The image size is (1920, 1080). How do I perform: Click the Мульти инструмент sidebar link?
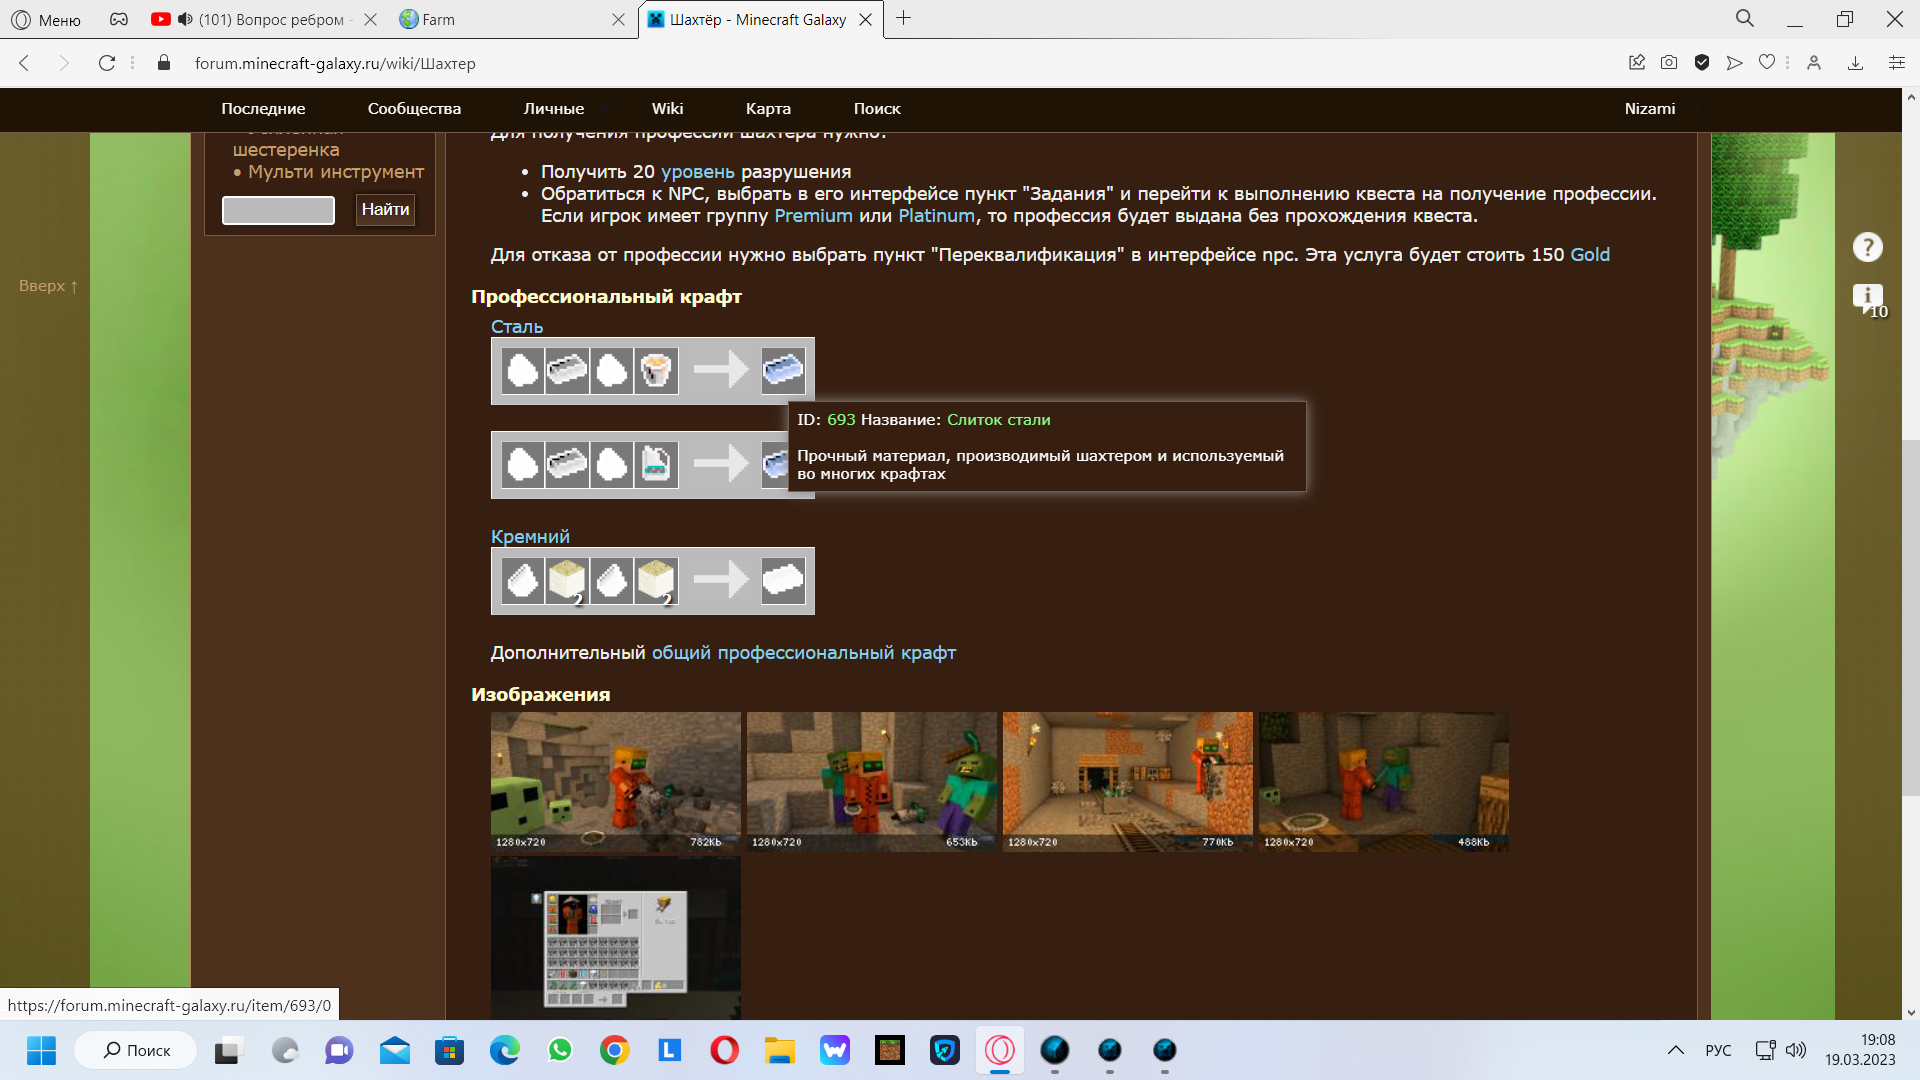[336, 172]
